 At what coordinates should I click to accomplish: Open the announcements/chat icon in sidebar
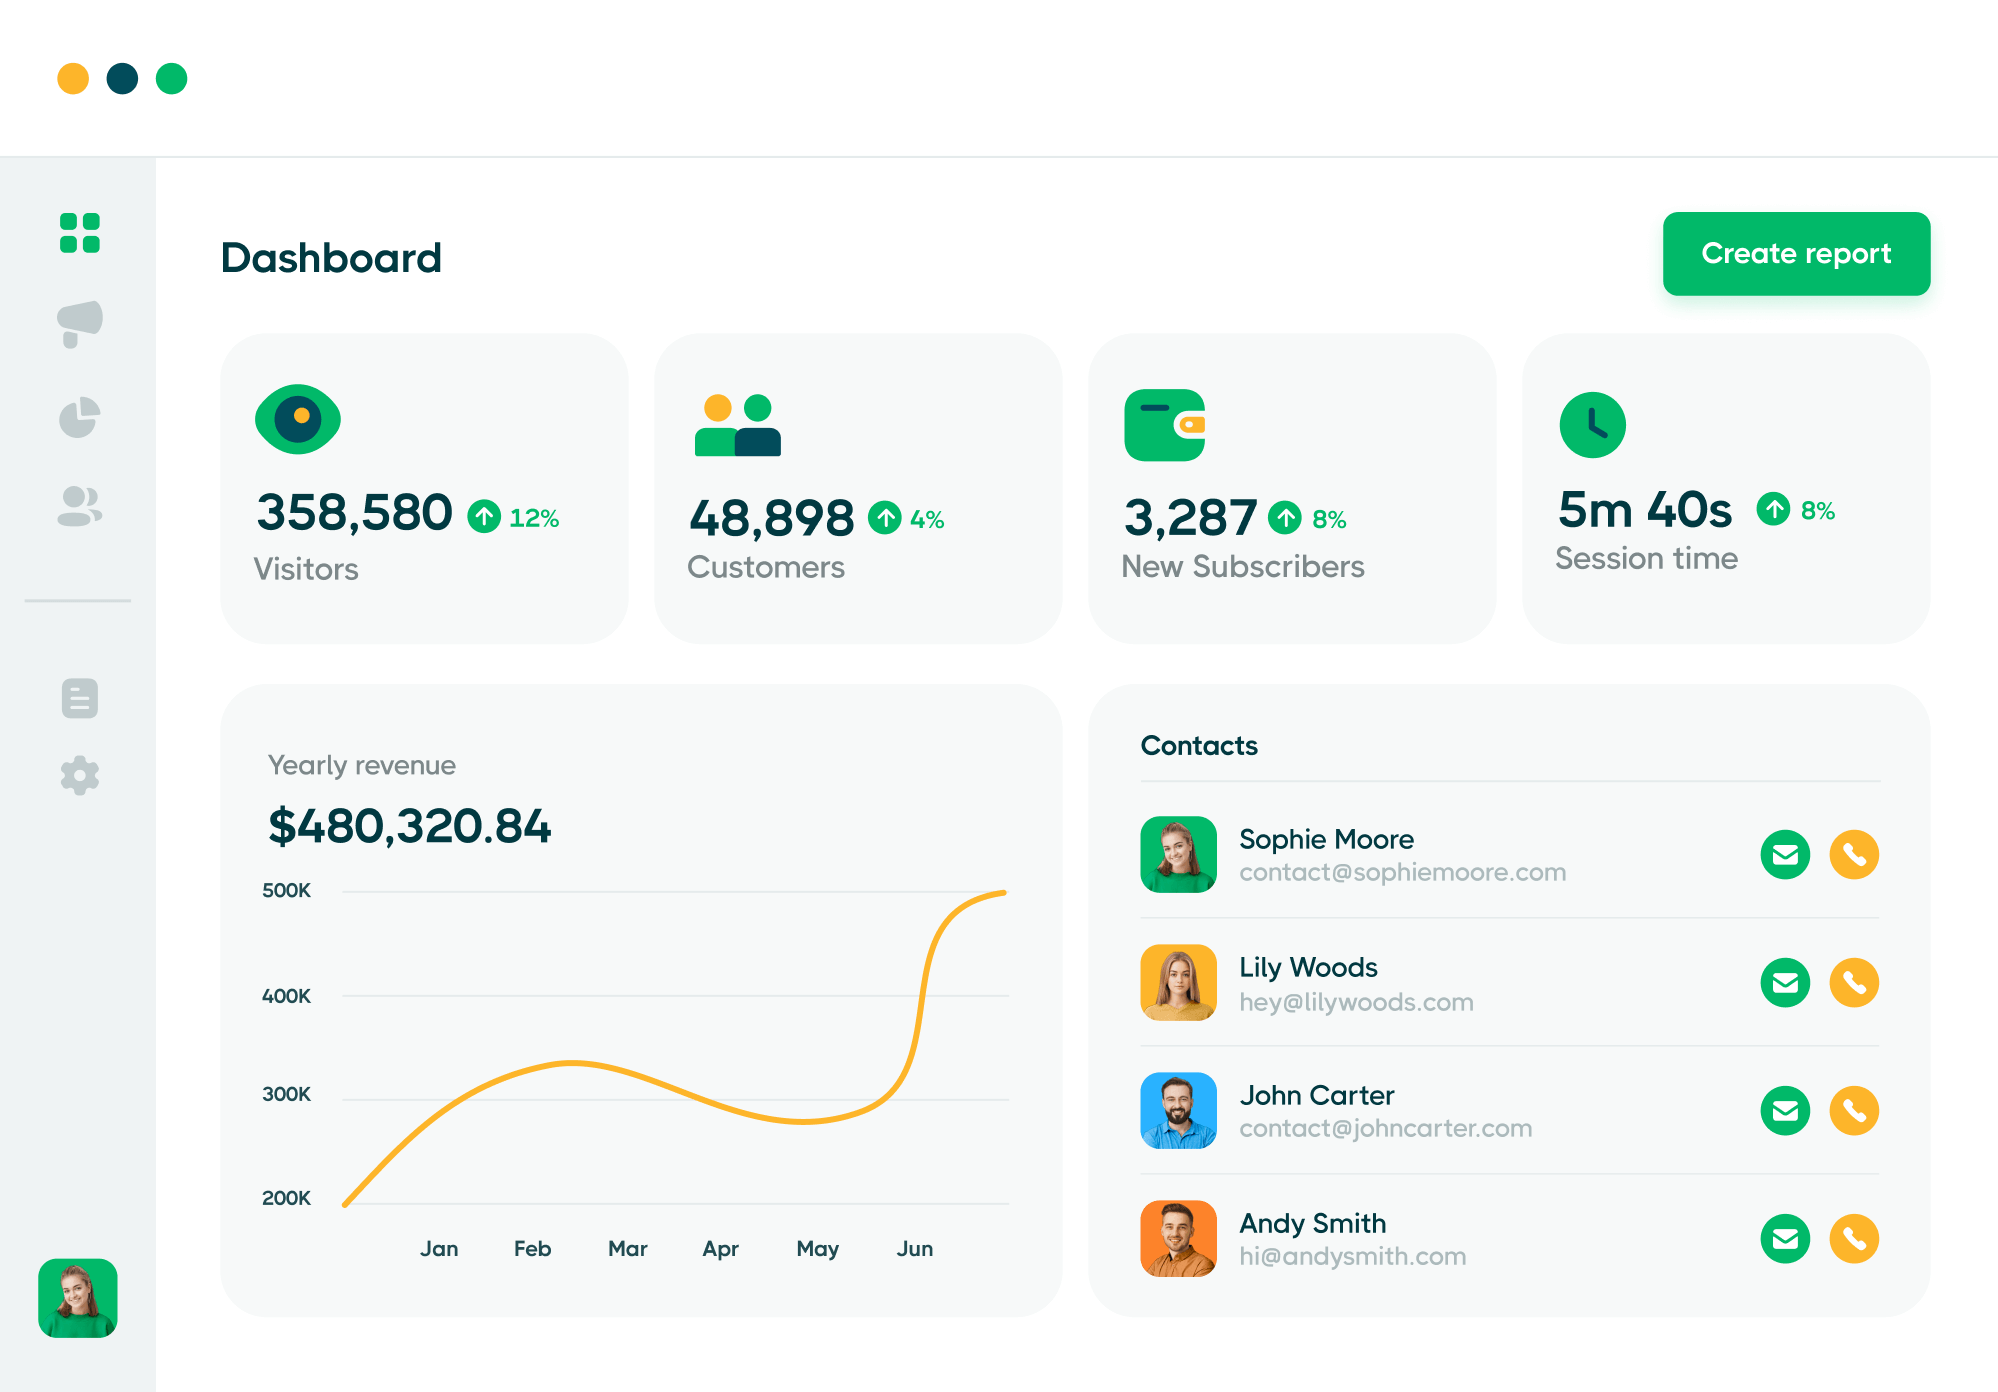(80, 323)
